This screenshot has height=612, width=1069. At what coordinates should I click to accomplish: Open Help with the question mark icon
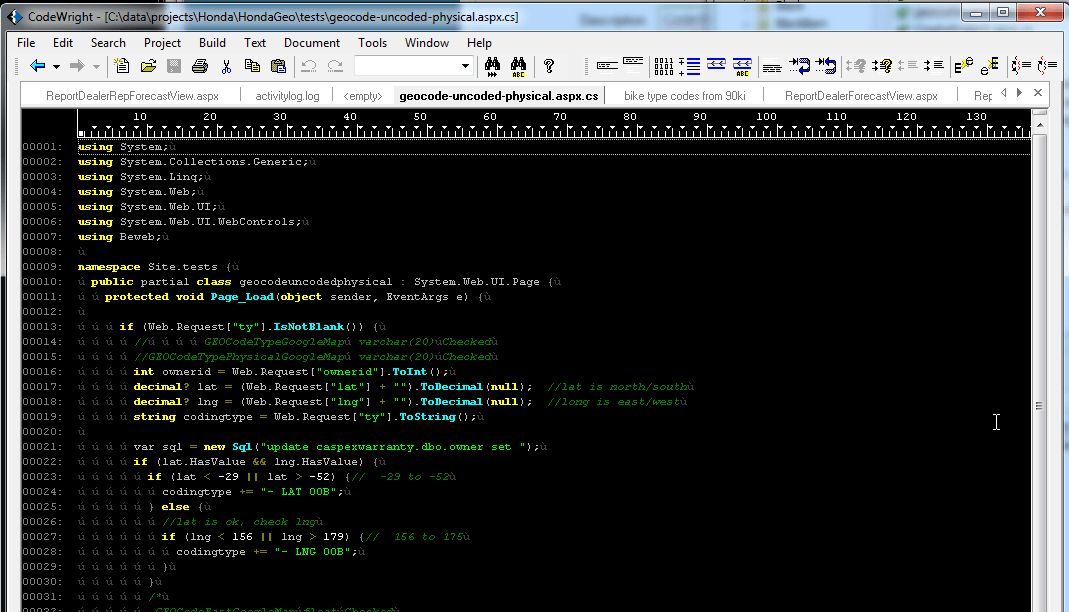pyautogui.click(x=547, y=66)
